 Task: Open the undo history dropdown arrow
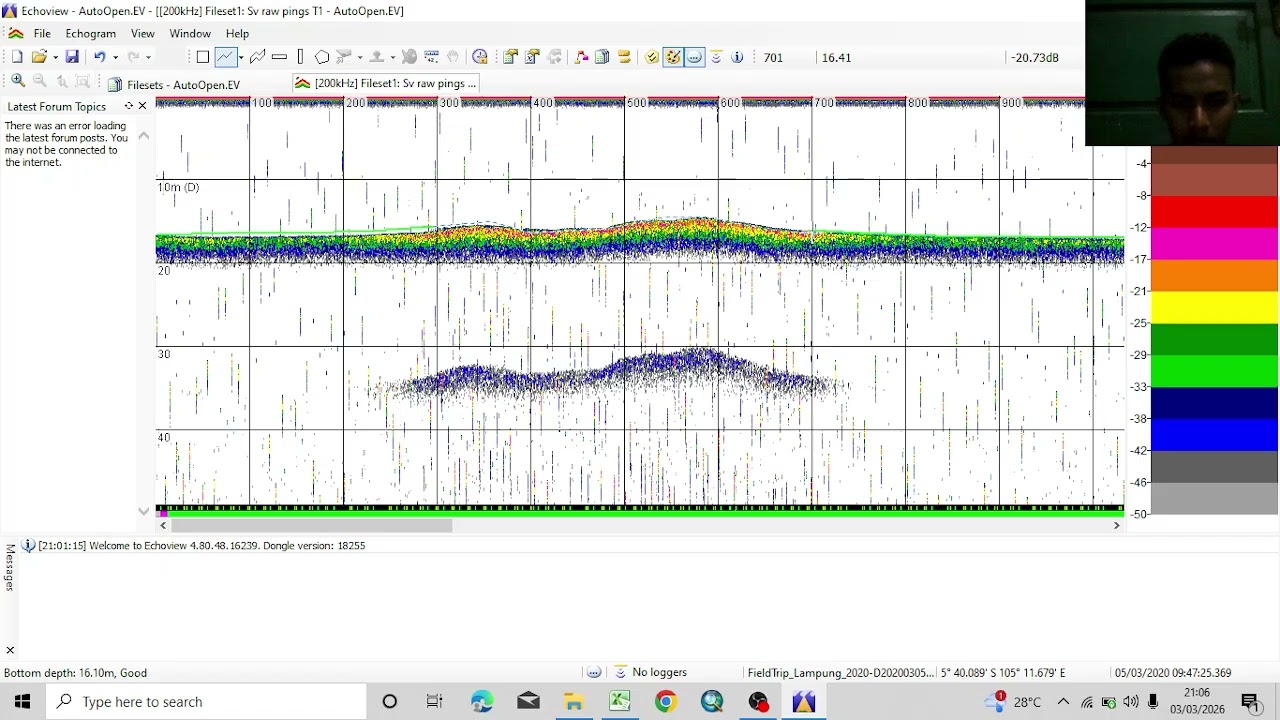point(115,57)
